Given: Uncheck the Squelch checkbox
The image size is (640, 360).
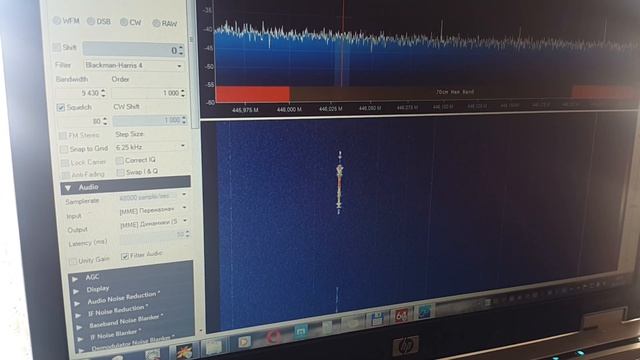Looking at the screenshot, I should pos(61,107).
